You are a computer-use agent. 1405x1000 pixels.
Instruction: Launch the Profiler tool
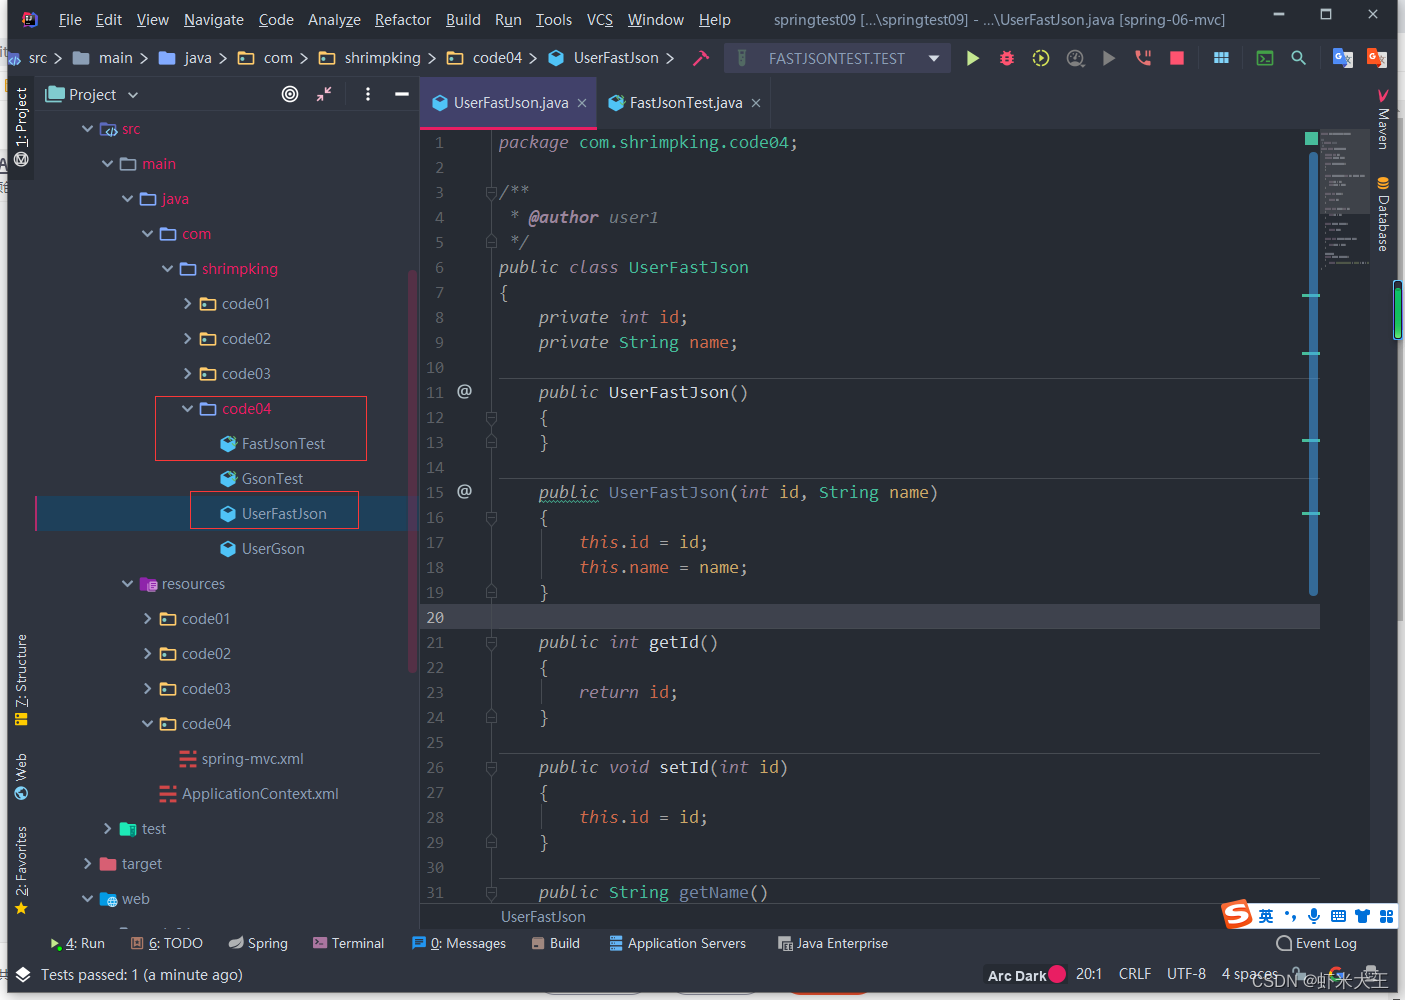(1075, 58)
